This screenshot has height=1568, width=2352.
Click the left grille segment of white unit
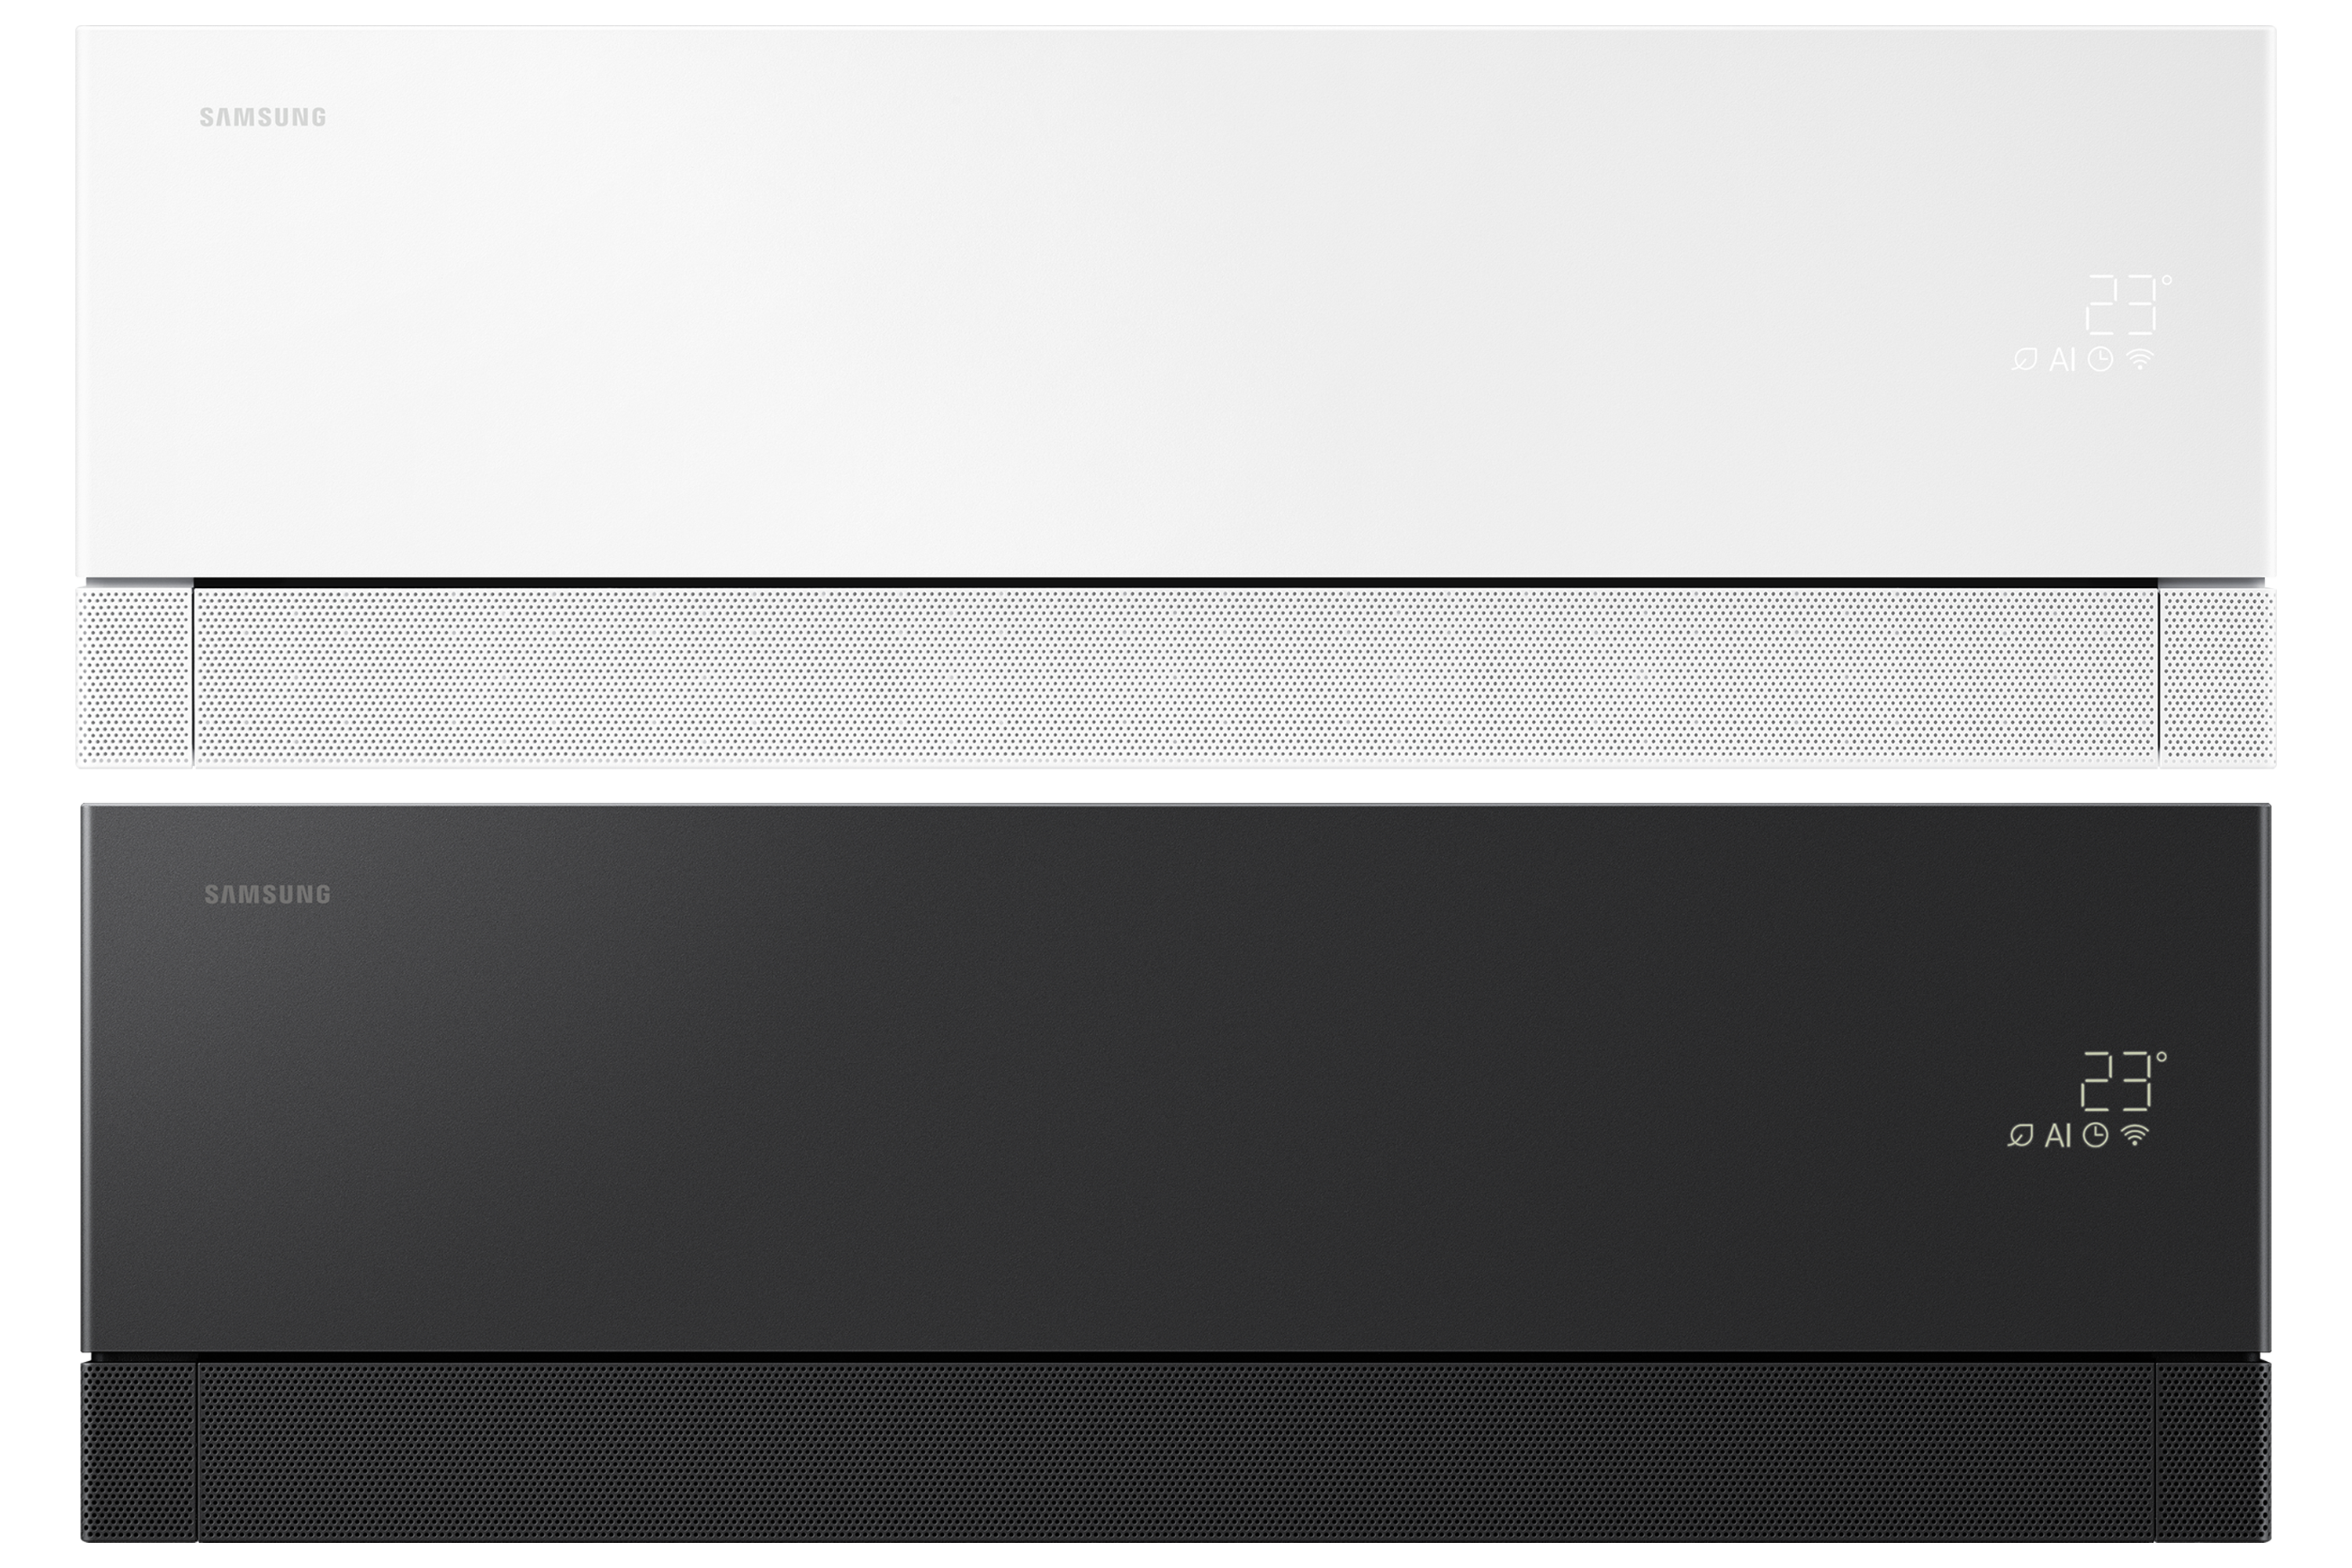tap(135, 677)
